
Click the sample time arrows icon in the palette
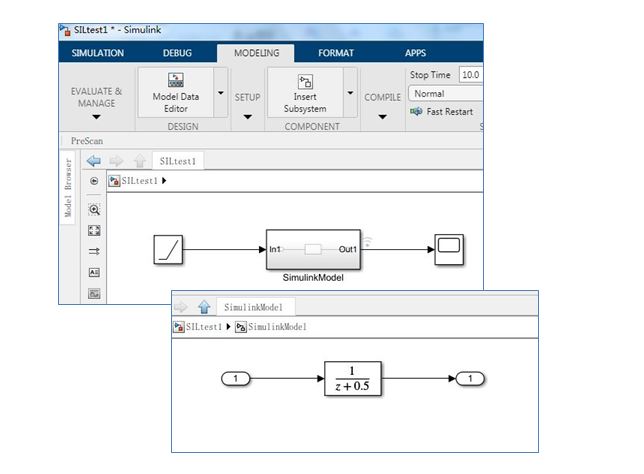(x=94, y=251)
